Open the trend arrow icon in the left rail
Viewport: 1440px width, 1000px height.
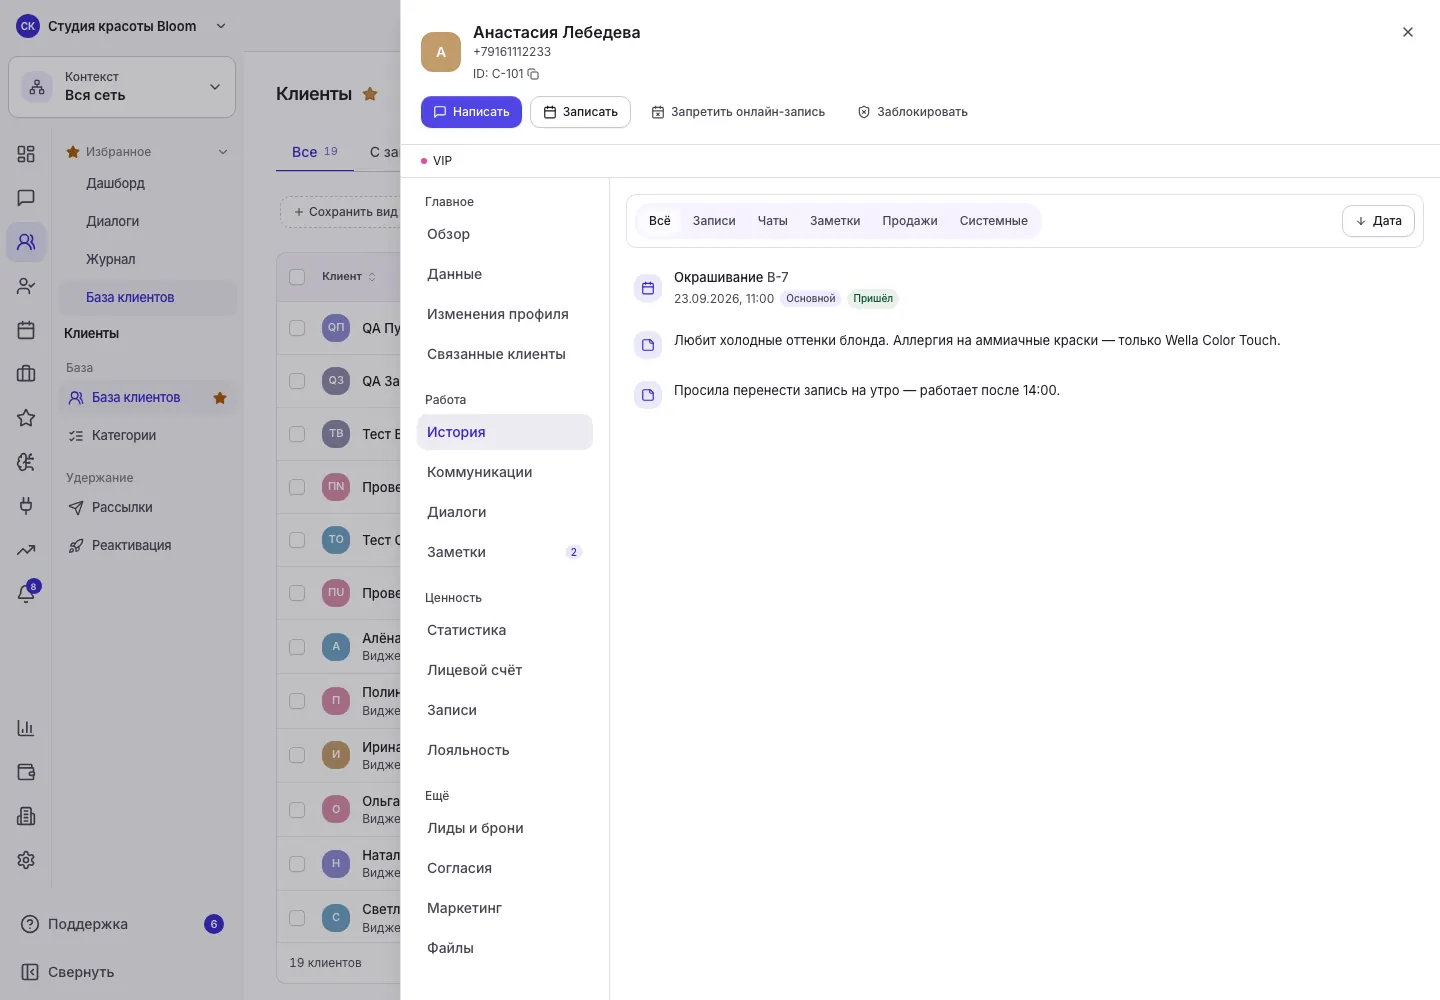point(26,550)
